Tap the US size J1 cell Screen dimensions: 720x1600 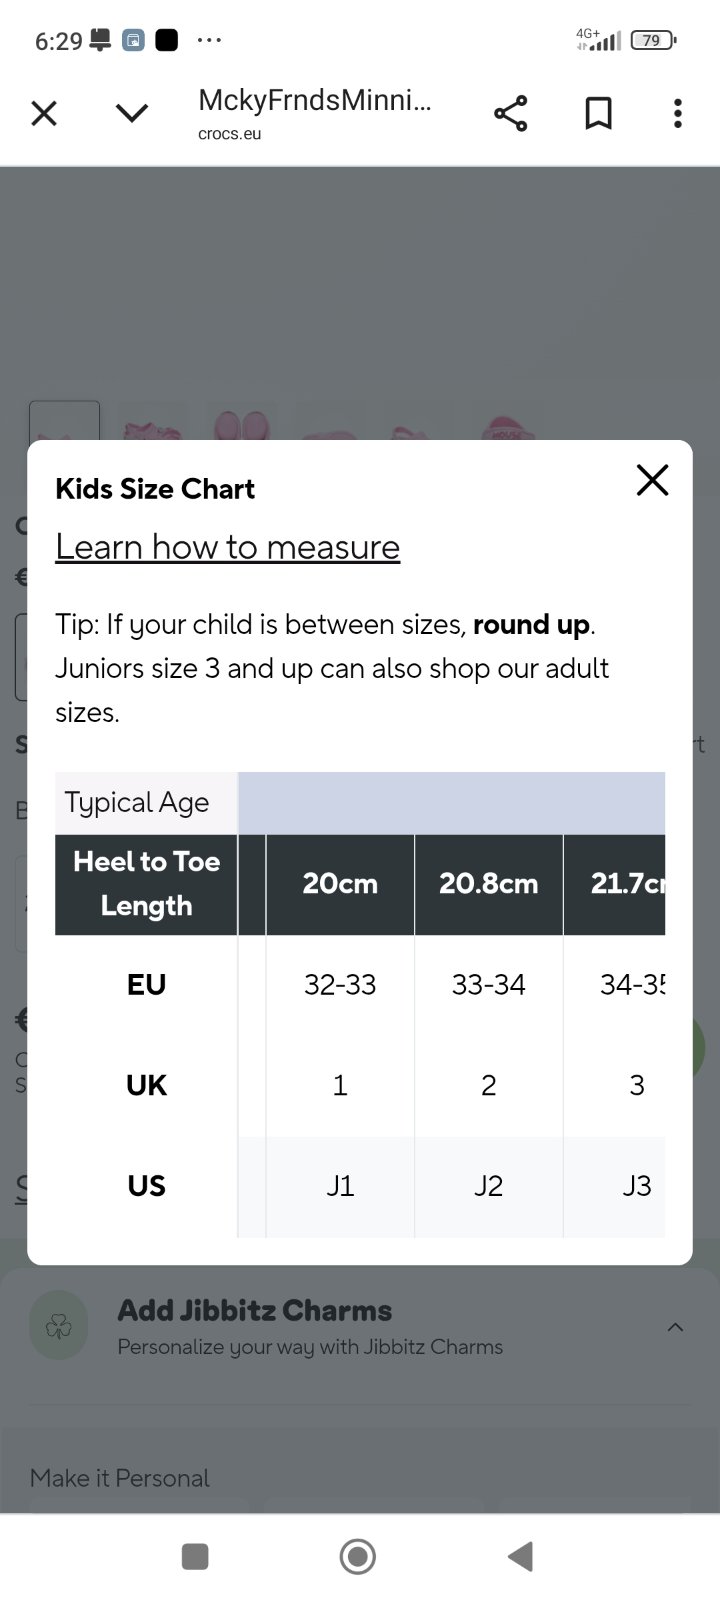[340, 1186]
